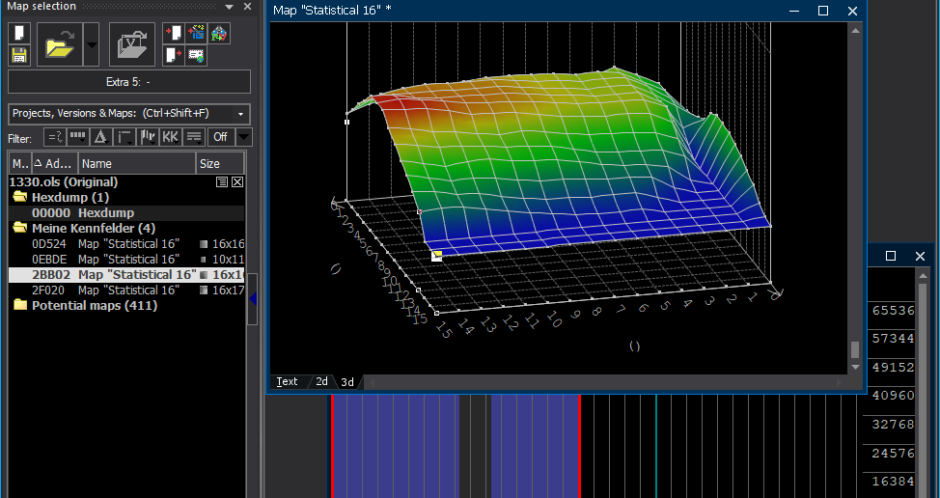Click the export page icon with red arrow
The image size is (940, 498).
coord(174,55)
